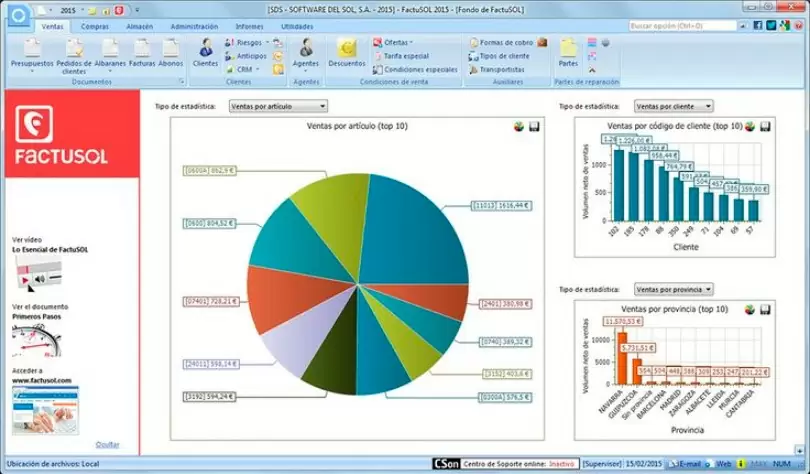This screenshot has height=474, width=810.
Task: Open the Documentos group dialog launcher
Action: point(182,82)
